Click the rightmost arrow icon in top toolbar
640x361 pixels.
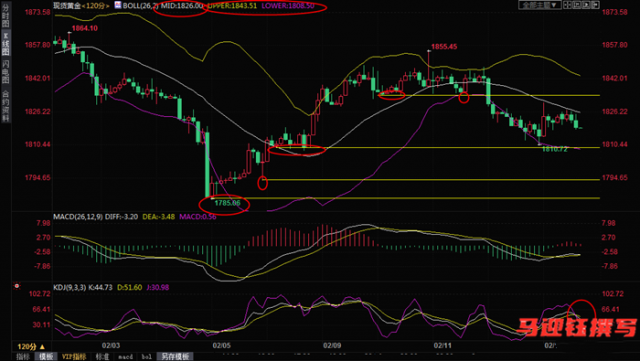click(x=595, y=5)
